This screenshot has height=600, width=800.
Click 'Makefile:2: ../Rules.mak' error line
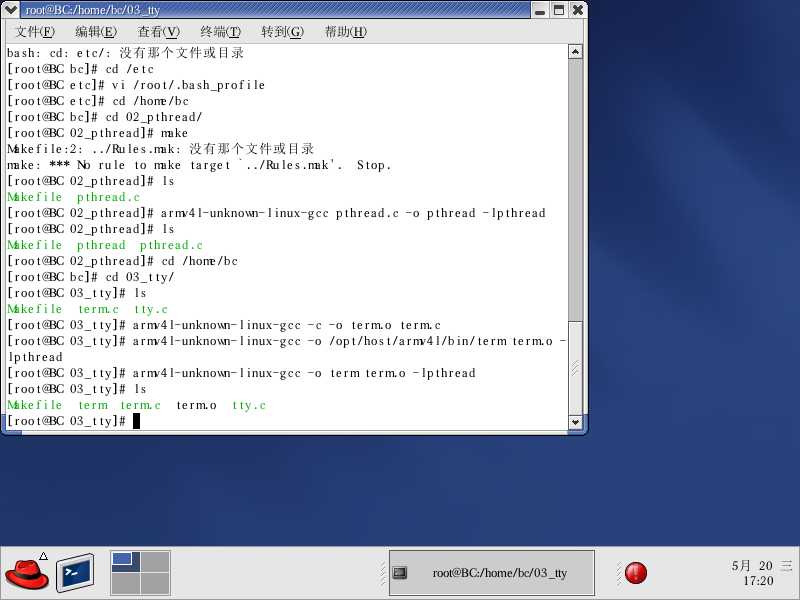(x=161, y=149)
